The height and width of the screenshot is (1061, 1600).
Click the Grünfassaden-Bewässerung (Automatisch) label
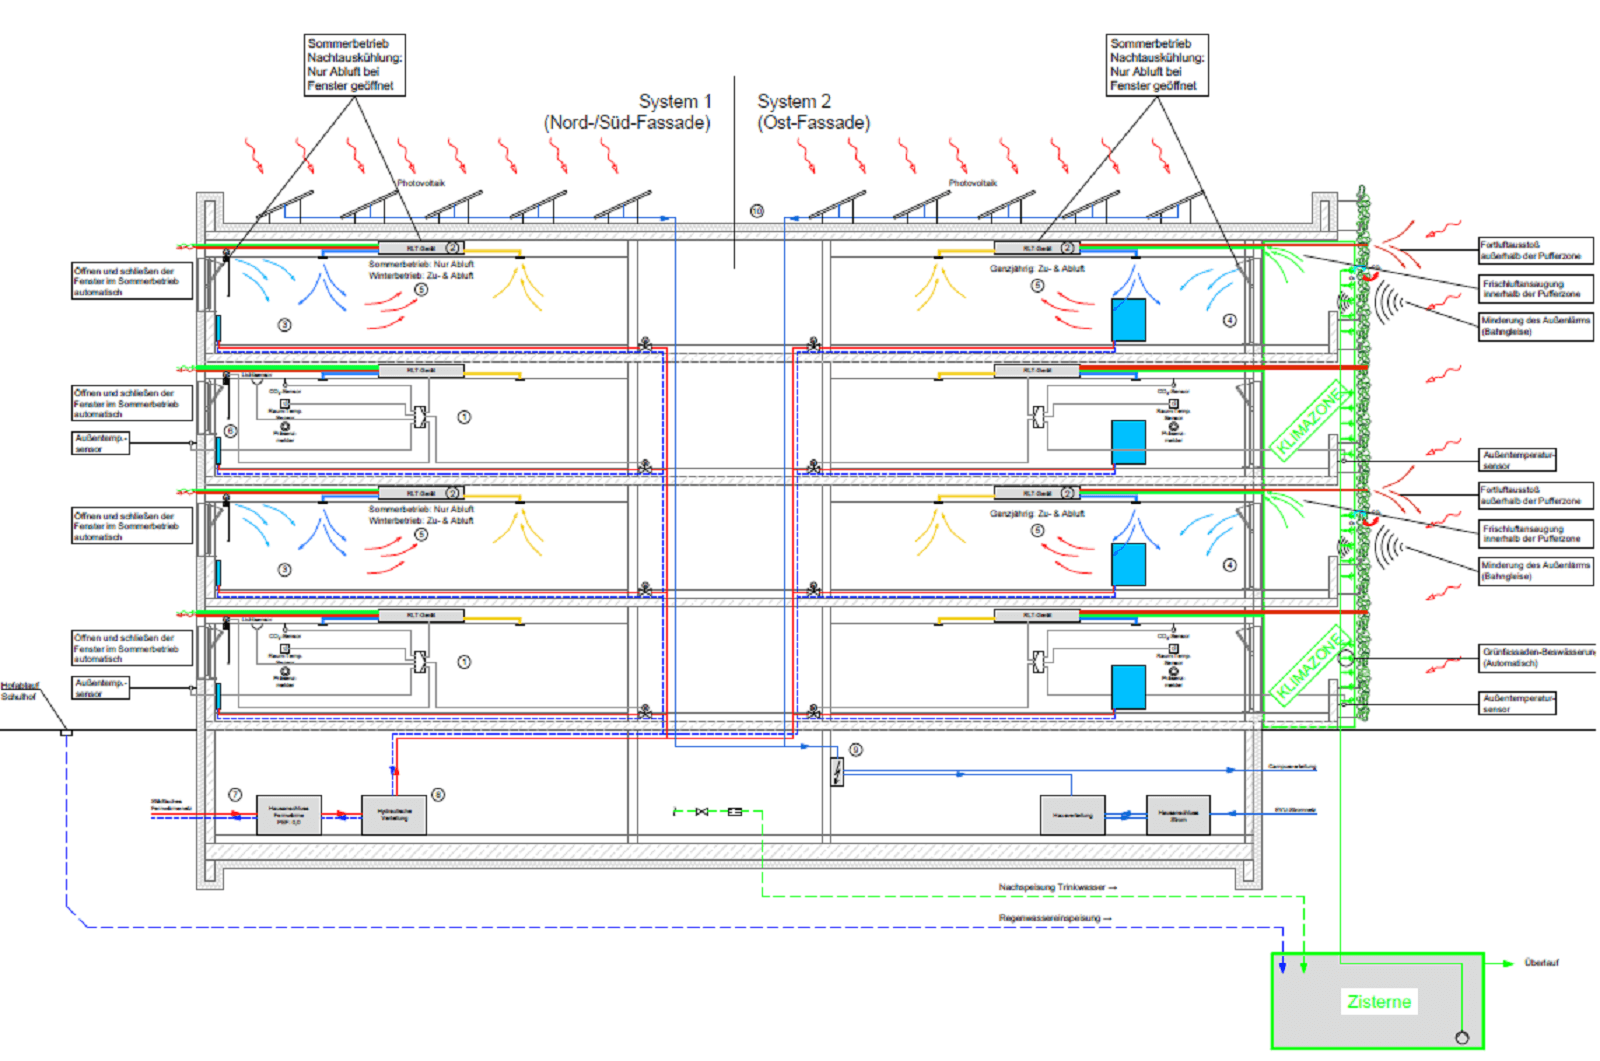click(x=1537, y=657)
